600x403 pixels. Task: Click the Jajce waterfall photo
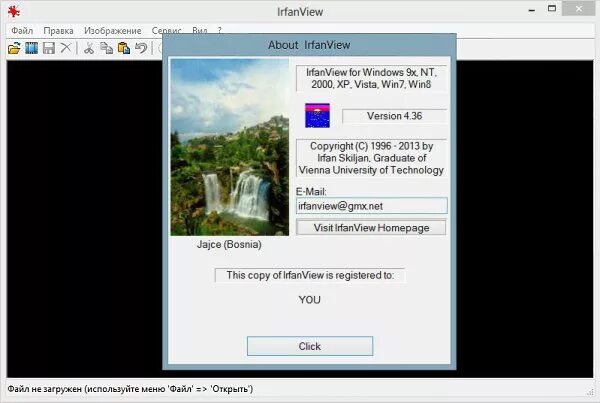click(x=230, y=147)
